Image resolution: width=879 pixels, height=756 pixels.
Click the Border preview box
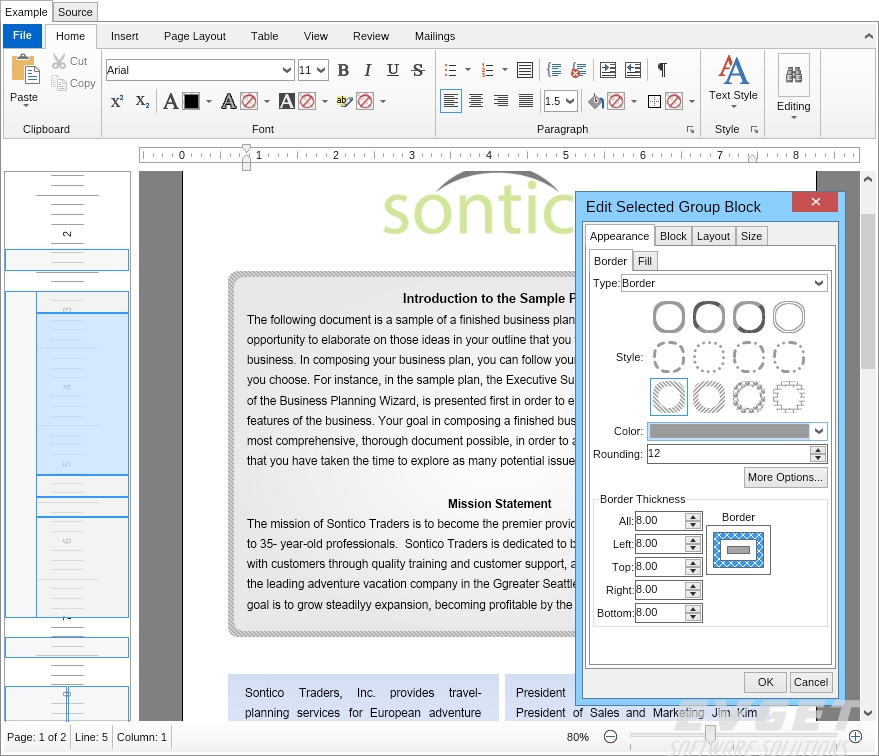pos(738,550)
